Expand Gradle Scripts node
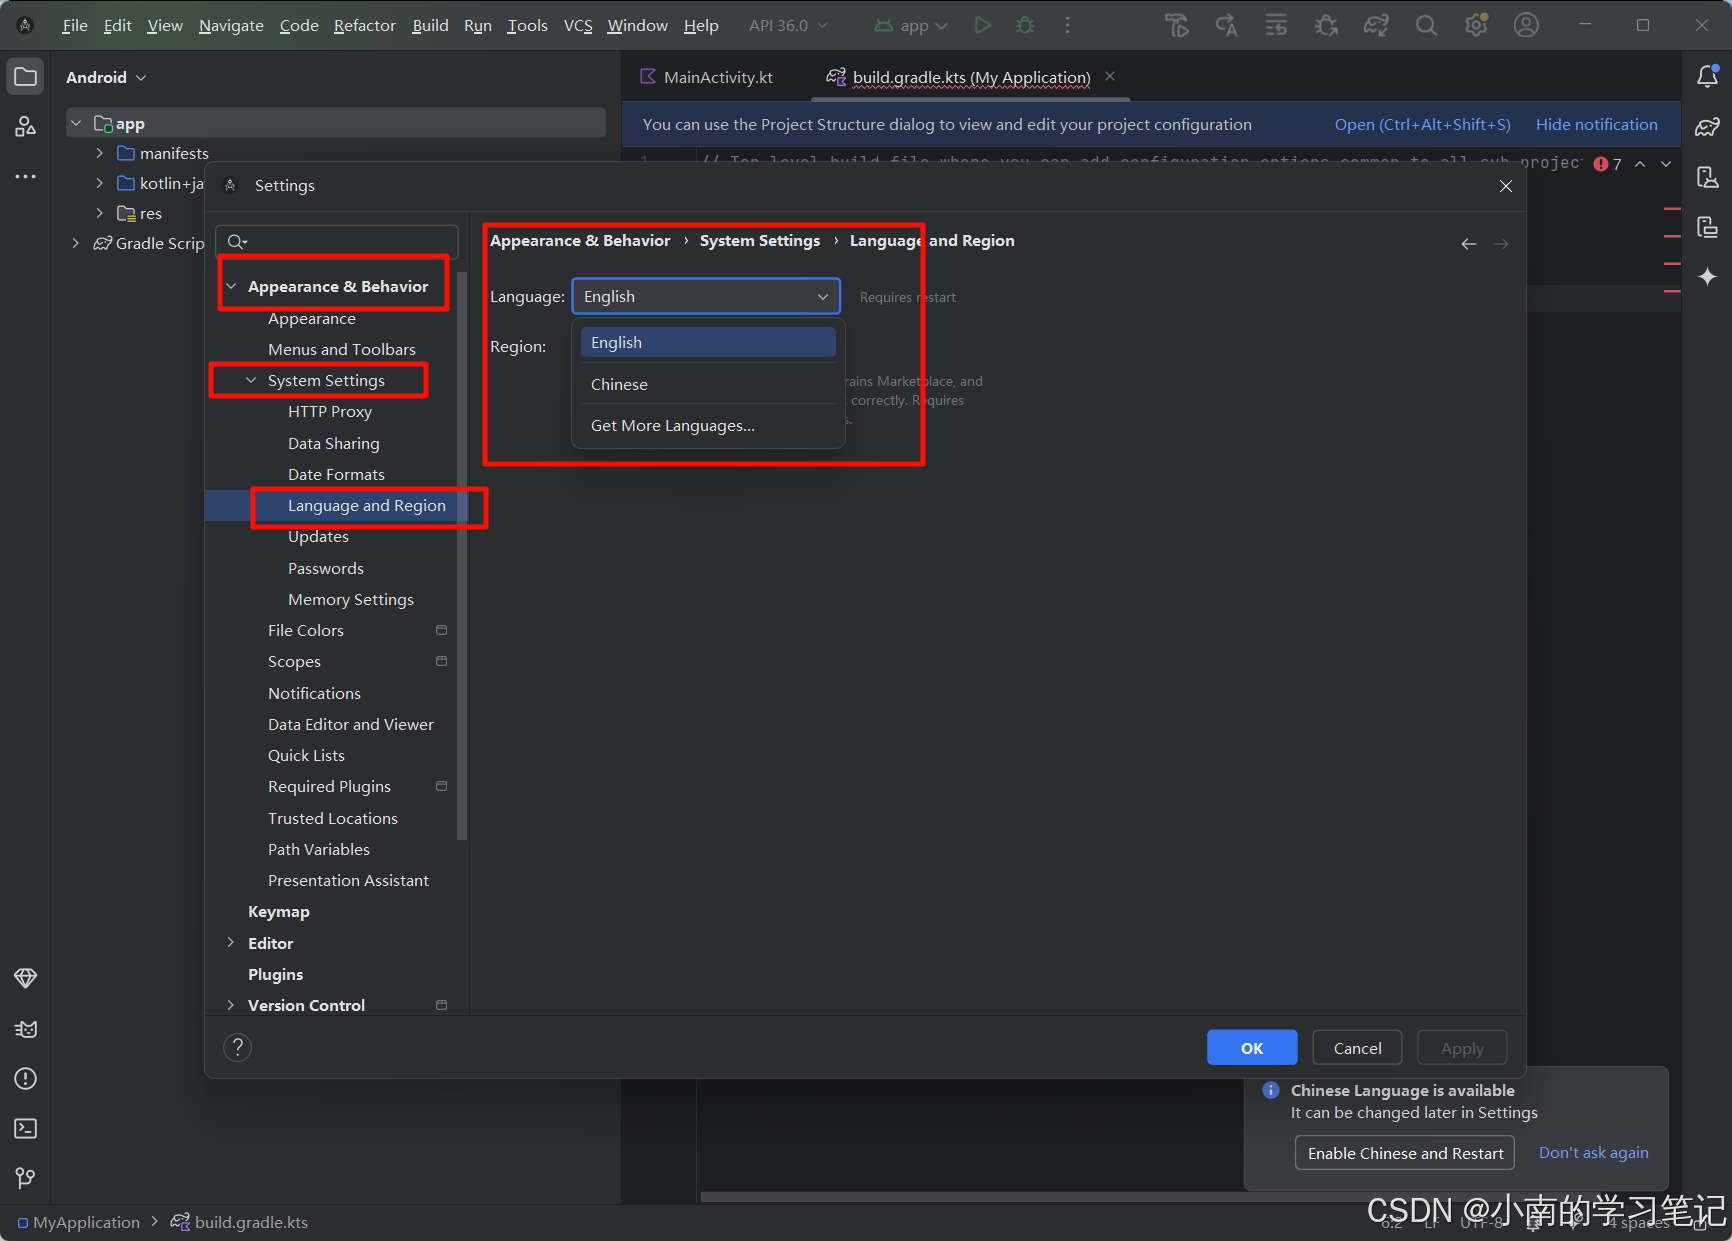The image size is (1732, 1241). [75, 243]
